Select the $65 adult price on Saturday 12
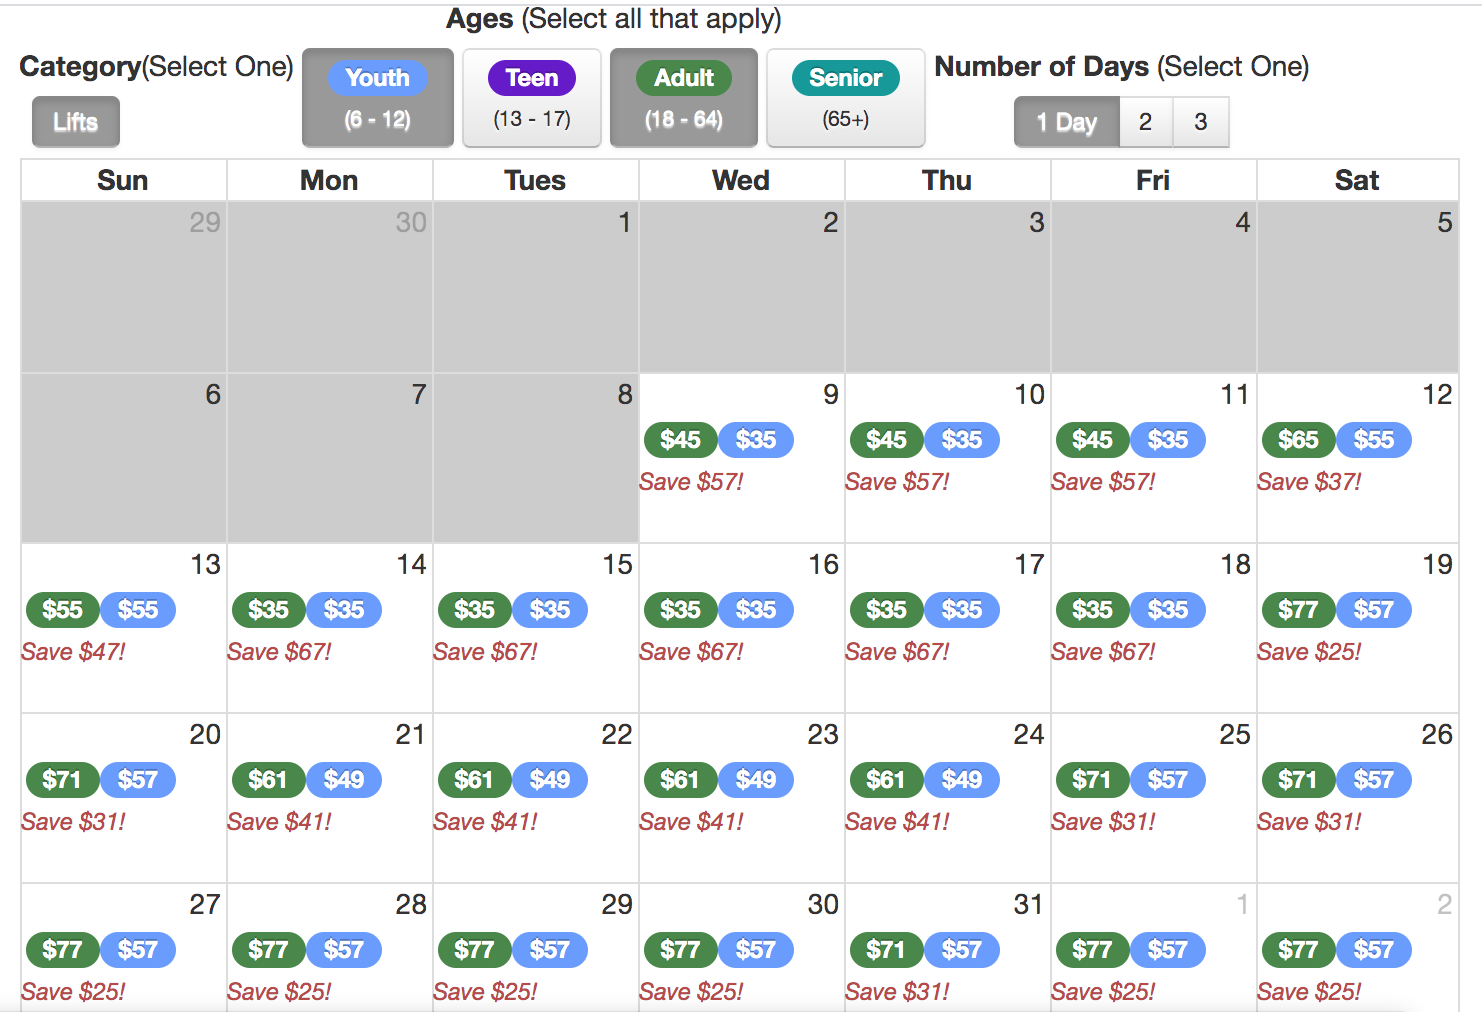 point(1298,440)
